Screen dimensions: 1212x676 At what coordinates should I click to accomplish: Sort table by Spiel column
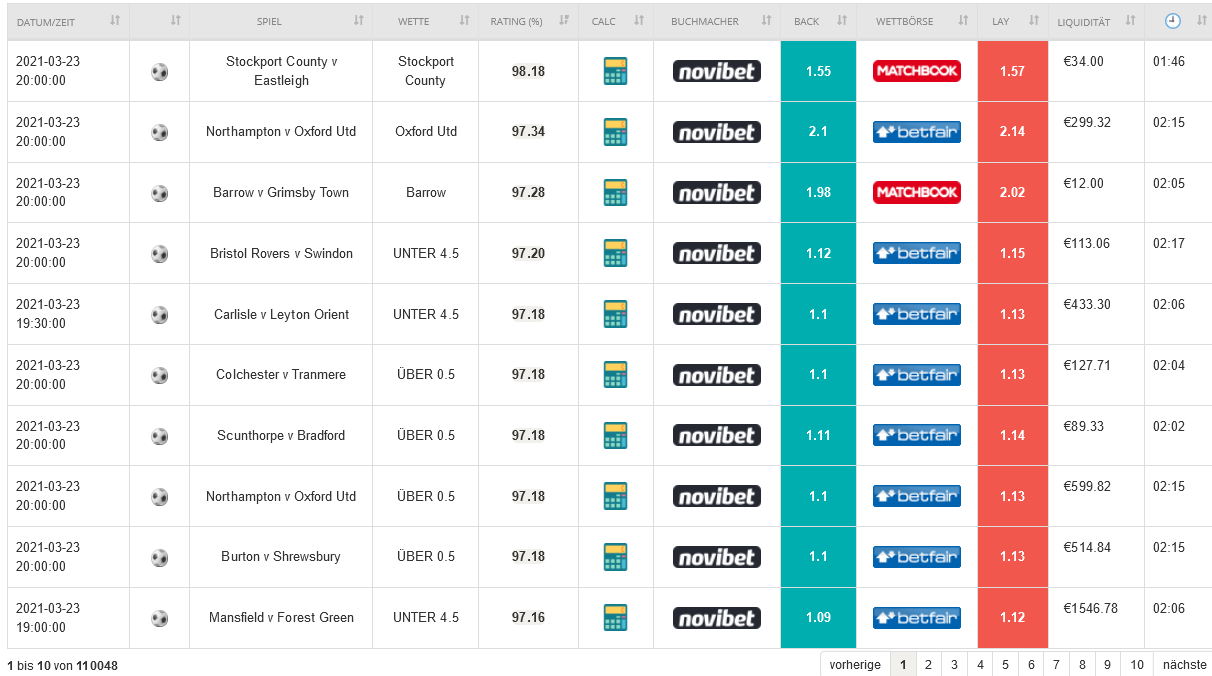tap(281, 21)
